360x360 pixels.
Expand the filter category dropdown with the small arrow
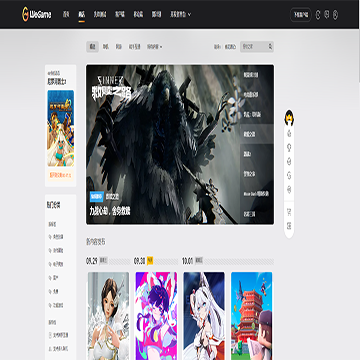tap(155, 47)
